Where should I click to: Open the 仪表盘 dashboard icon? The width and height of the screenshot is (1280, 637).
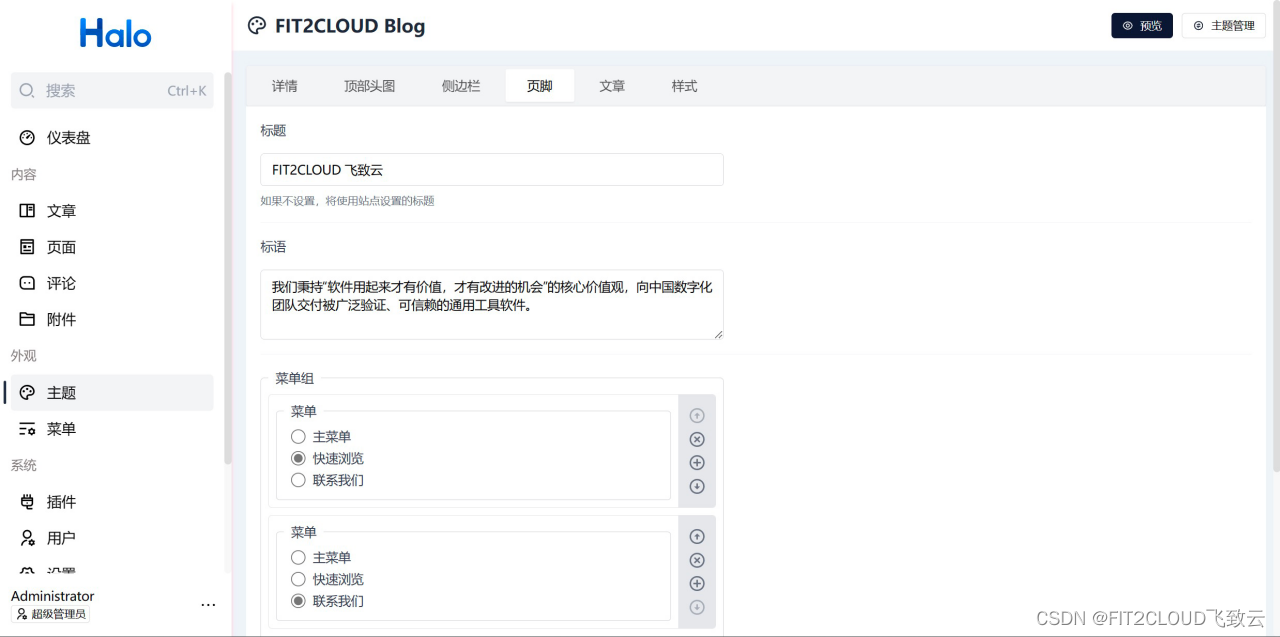(x=27, y=138)
